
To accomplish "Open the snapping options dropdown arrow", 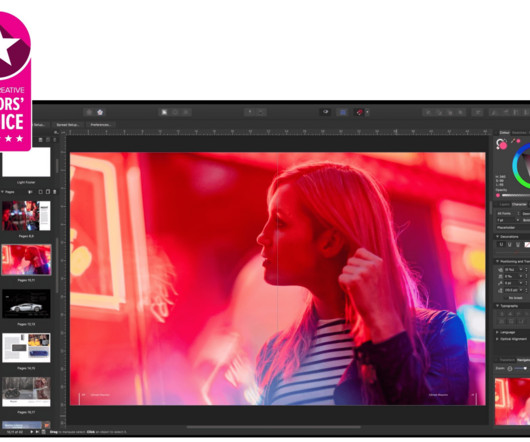I will (367, 112).
